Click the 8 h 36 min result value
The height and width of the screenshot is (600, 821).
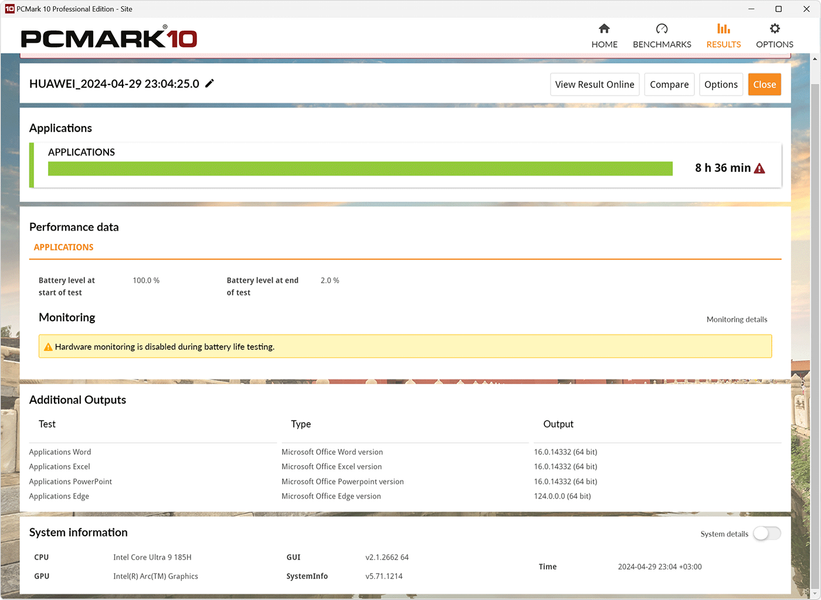coord(723,168)
